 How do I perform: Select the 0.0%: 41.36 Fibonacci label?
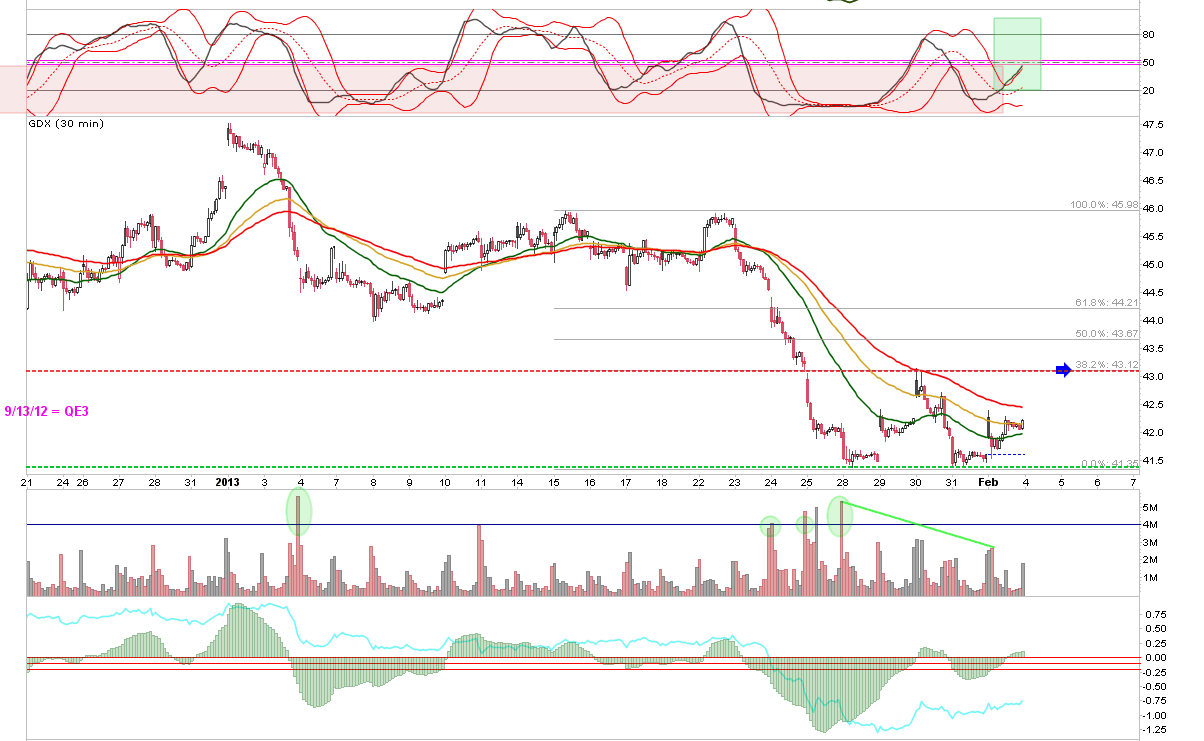(1110, 463)
